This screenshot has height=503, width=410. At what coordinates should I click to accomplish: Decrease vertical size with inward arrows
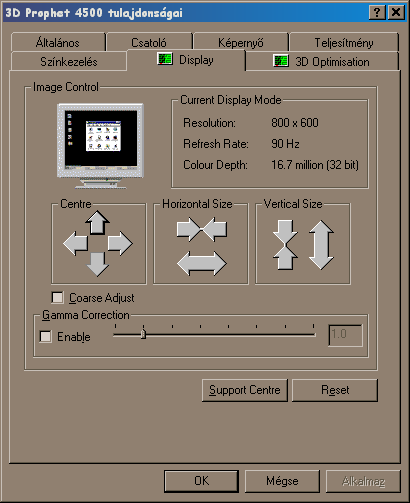pos(285,245)
